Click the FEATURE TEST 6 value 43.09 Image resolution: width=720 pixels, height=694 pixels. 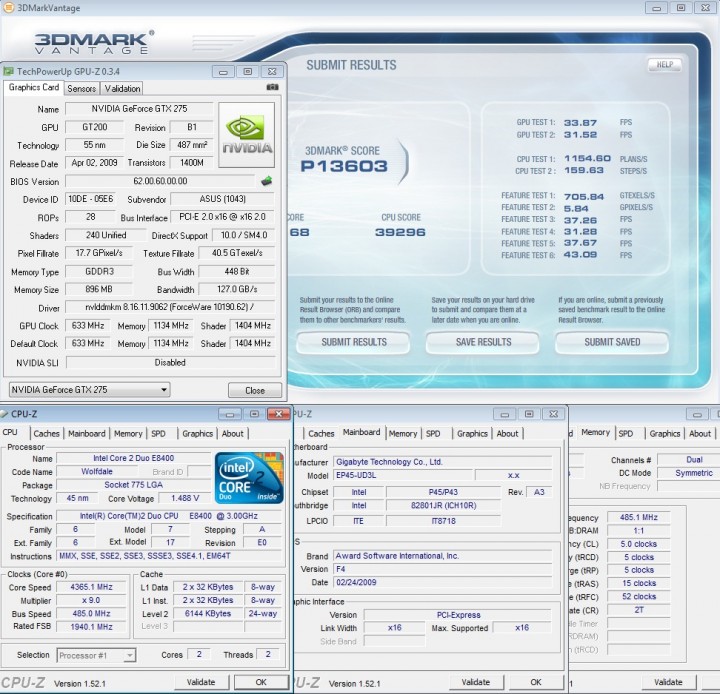pos(580,254)
